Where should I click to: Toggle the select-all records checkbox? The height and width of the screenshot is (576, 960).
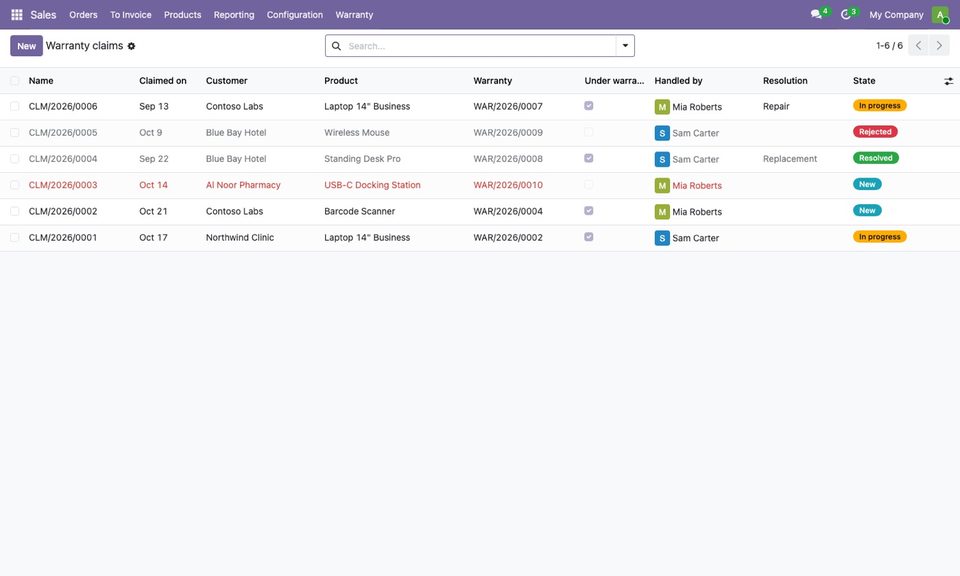tap(15, 81)
